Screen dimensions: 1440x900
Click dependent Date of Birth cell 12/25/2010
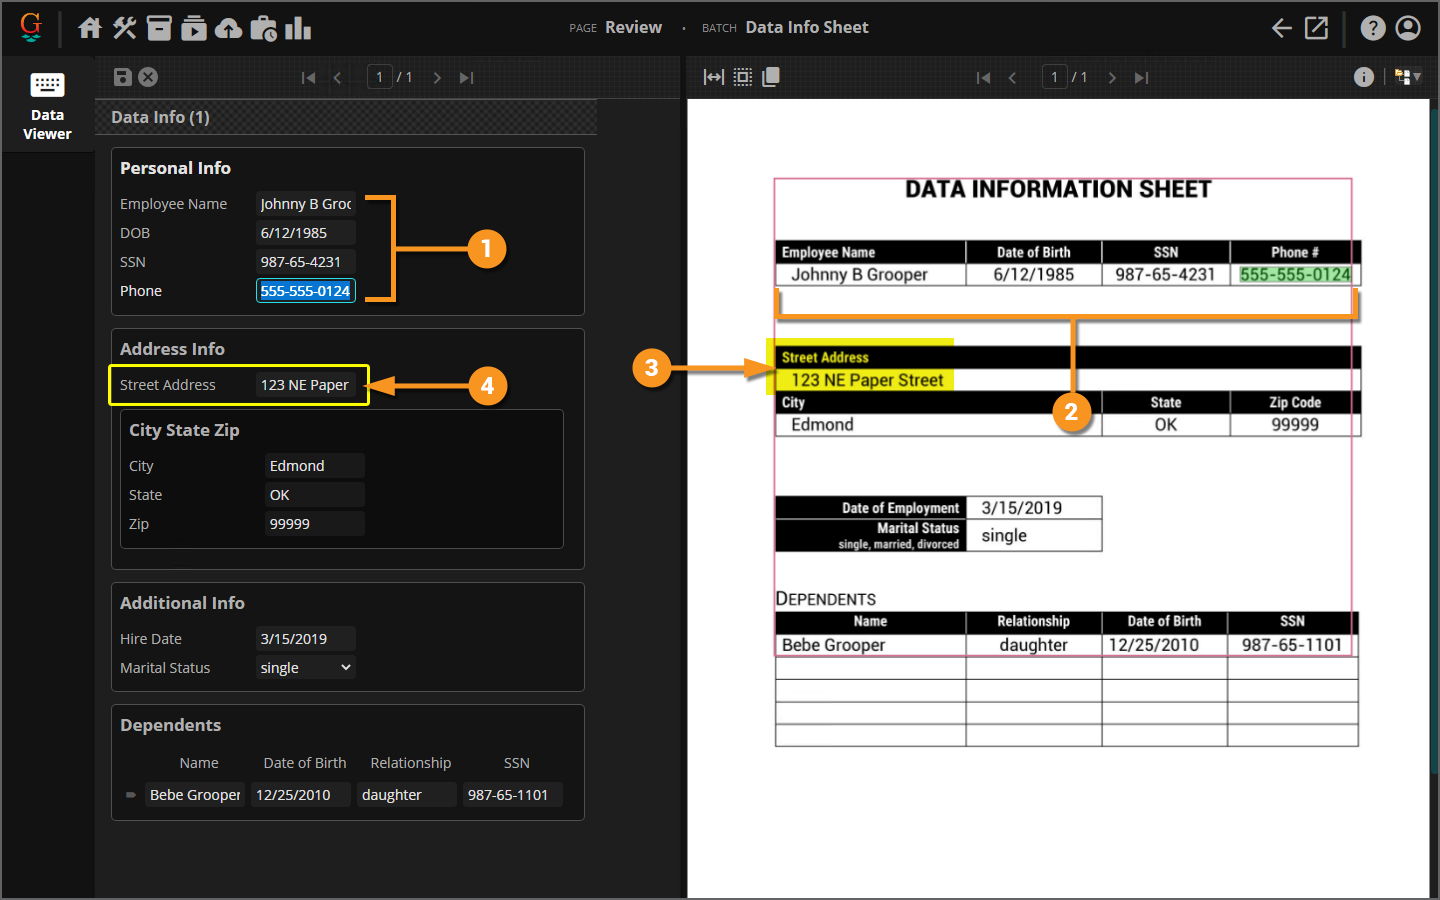(x=301, y=795)
